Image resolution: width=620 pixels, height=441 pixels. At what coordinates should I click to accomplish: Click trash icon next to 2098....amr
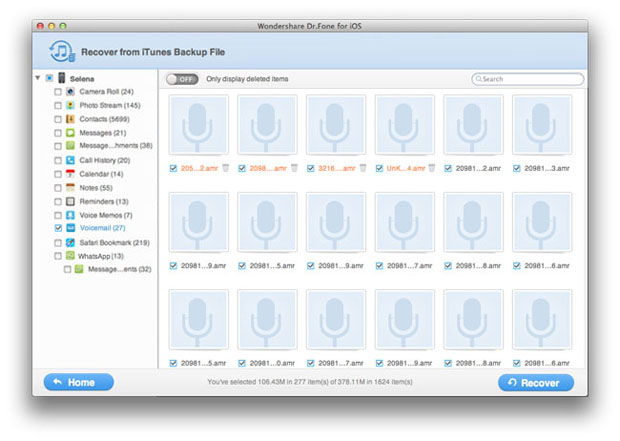coord(294,168)
